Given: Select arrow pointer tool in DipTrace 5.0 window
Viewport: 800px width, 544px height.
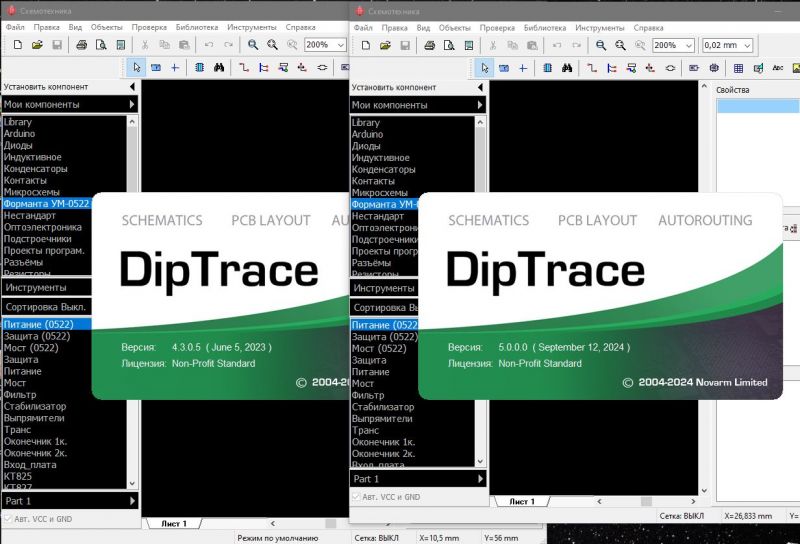Looking at the screenshot, I should pyautogui.click(x=484, y=68).
